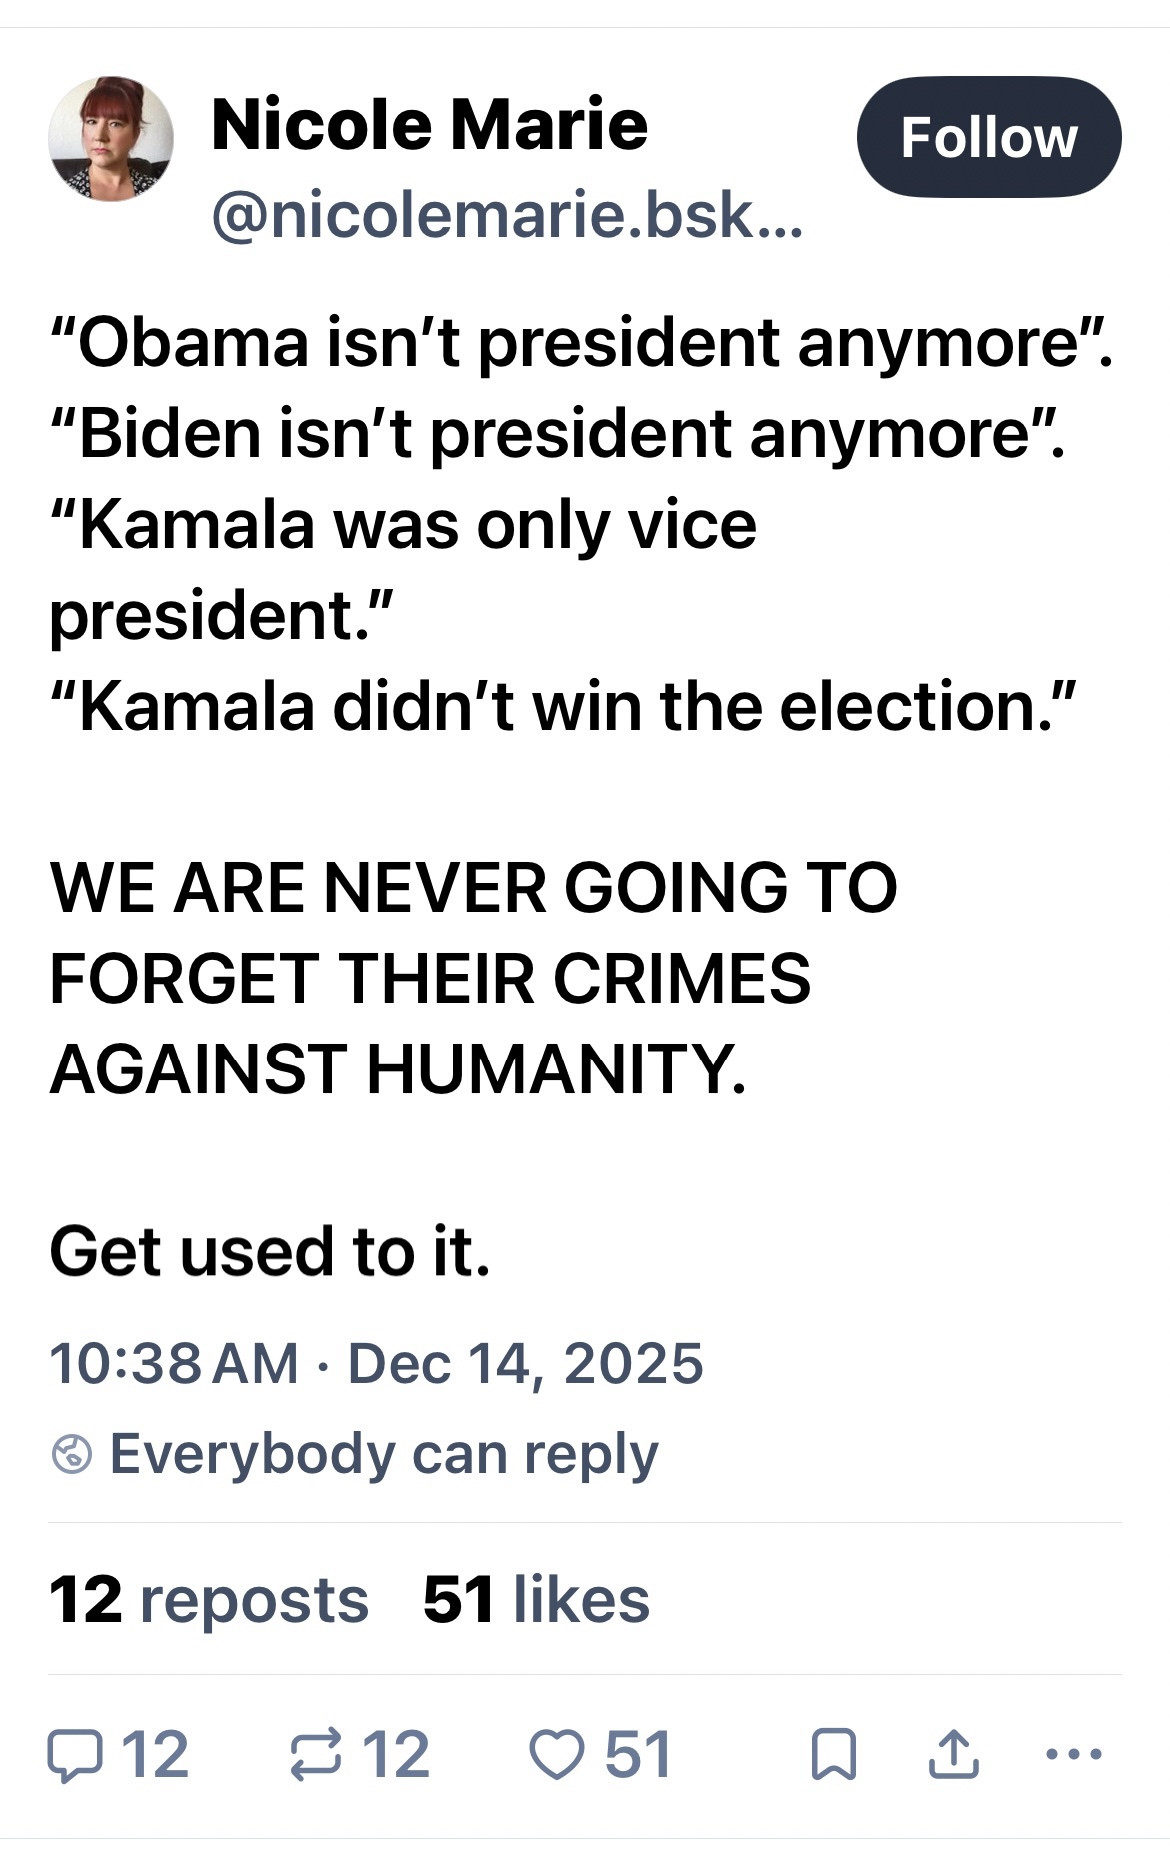Click the globe icon beside reply settings
The width and height of the screenshot is (1170, 1875).
pos(72,1454)
